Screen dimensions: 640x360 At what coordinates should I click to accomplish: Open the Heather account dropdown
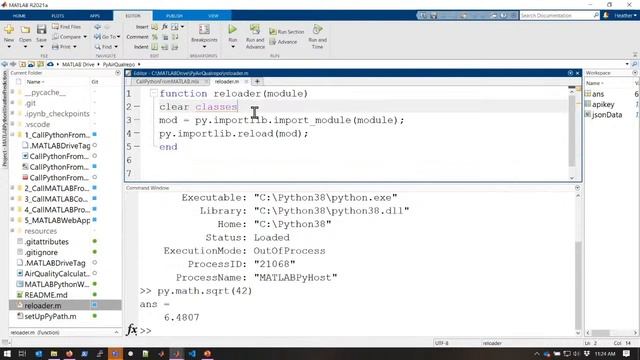click(625, 16)
